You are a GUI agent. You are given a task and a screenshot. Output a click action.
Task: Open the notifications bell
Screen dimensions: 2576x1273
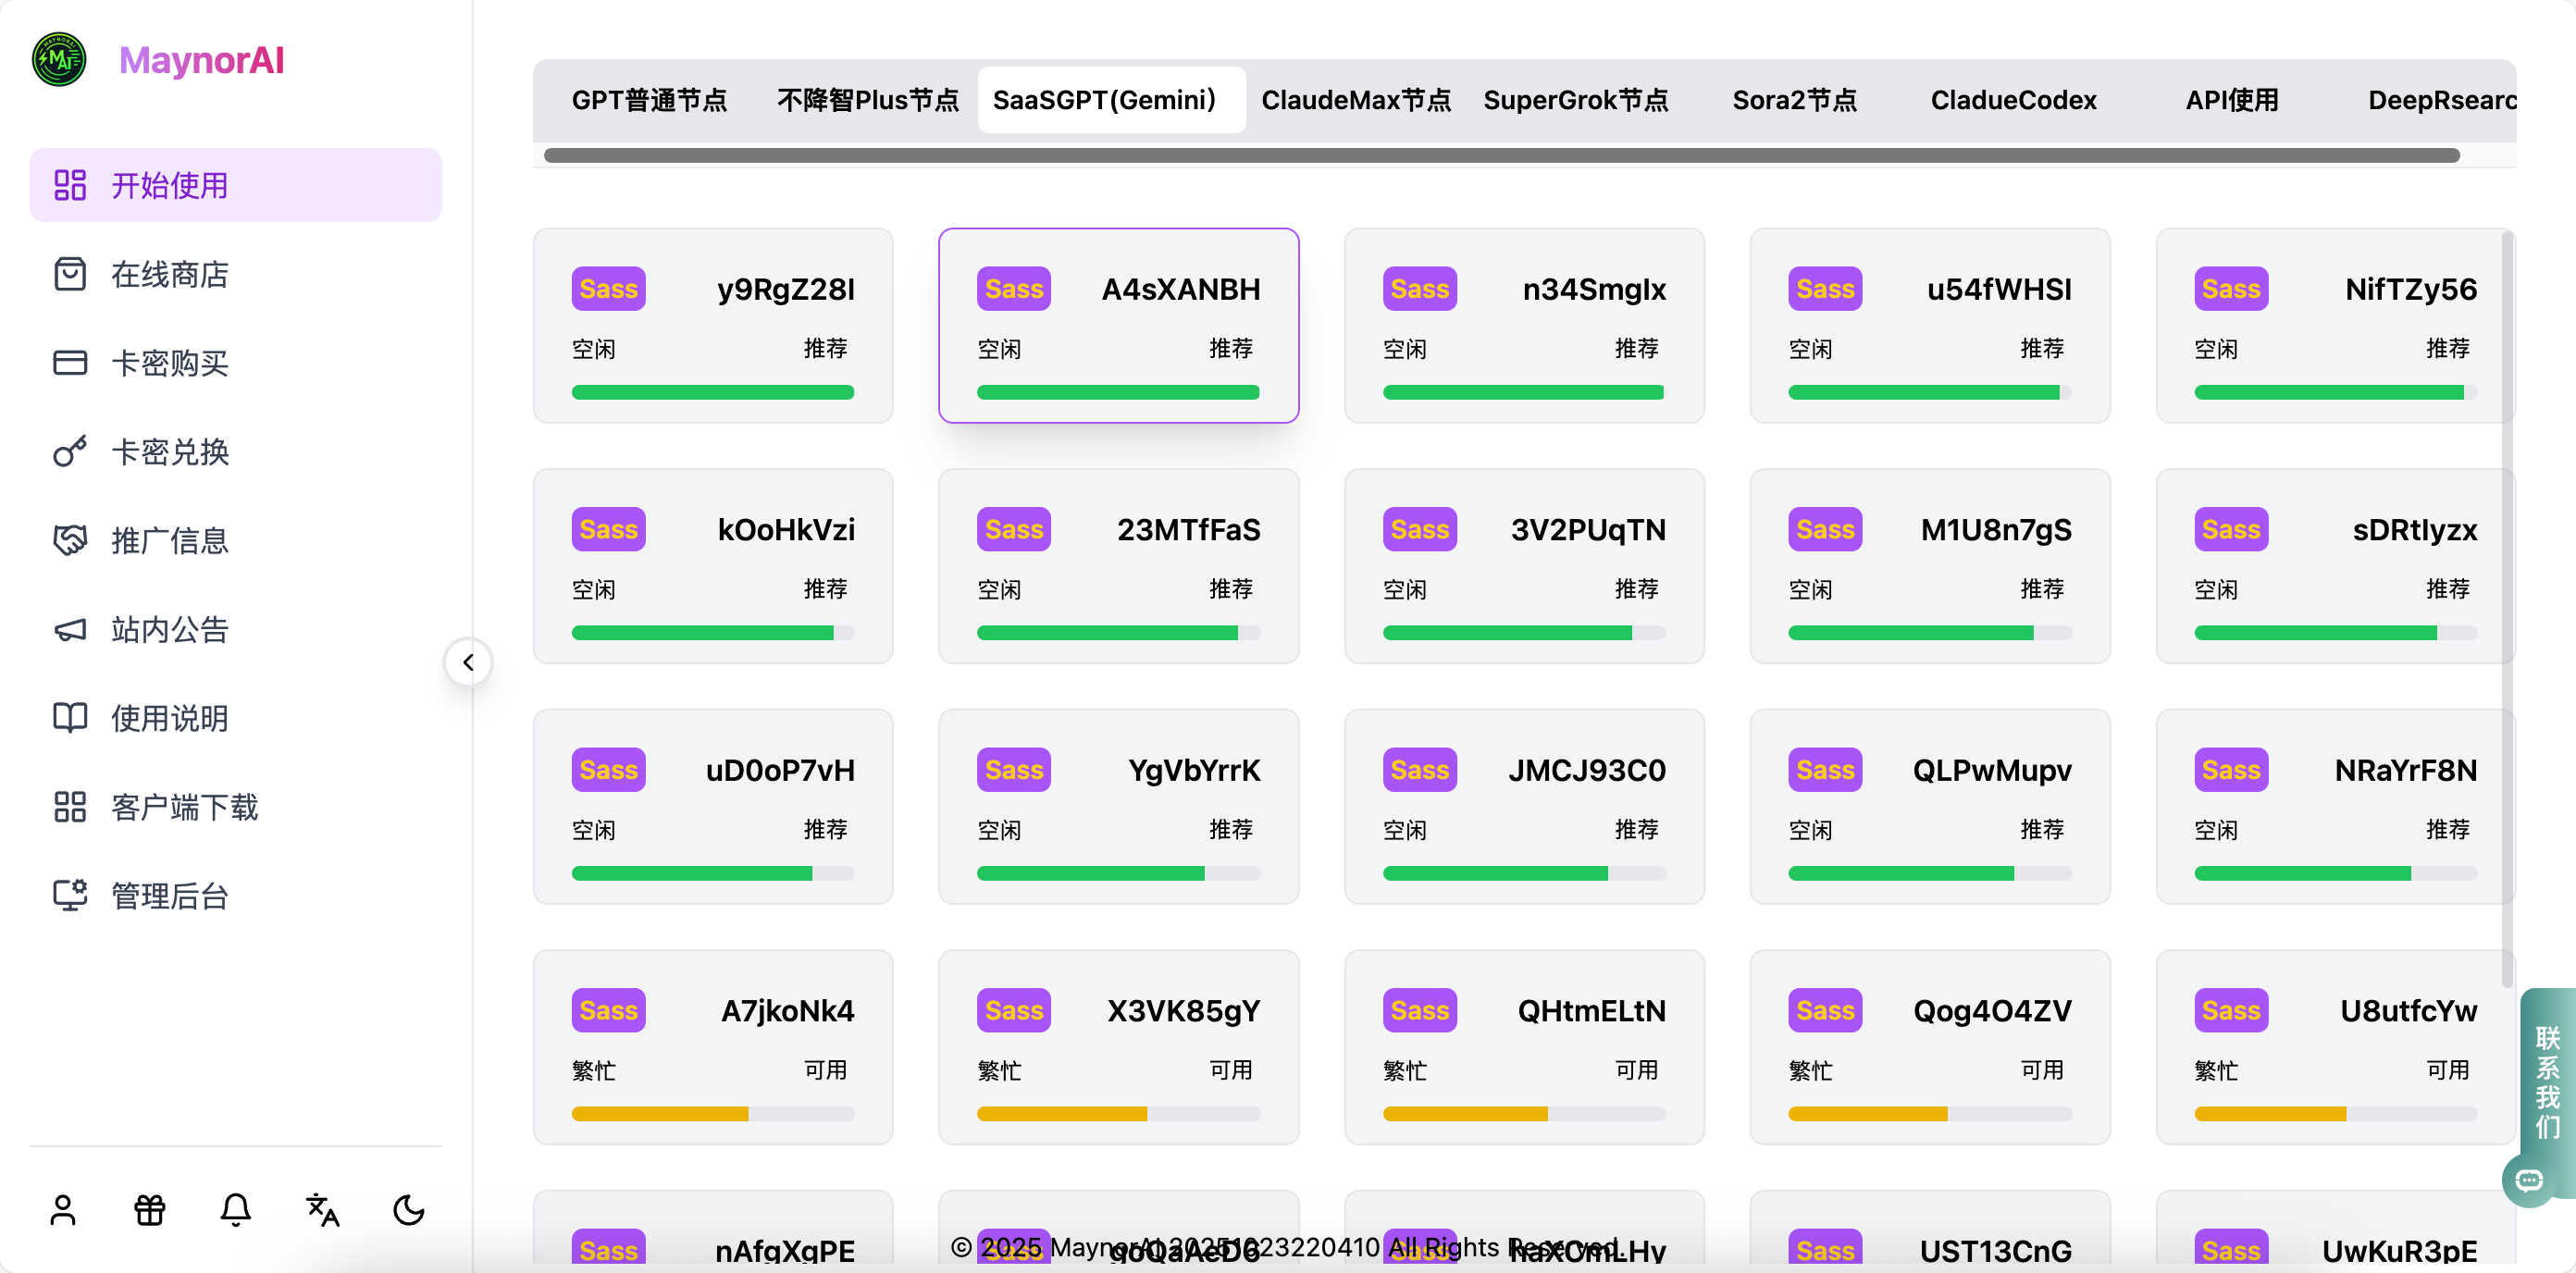[x=236, y=1210]
